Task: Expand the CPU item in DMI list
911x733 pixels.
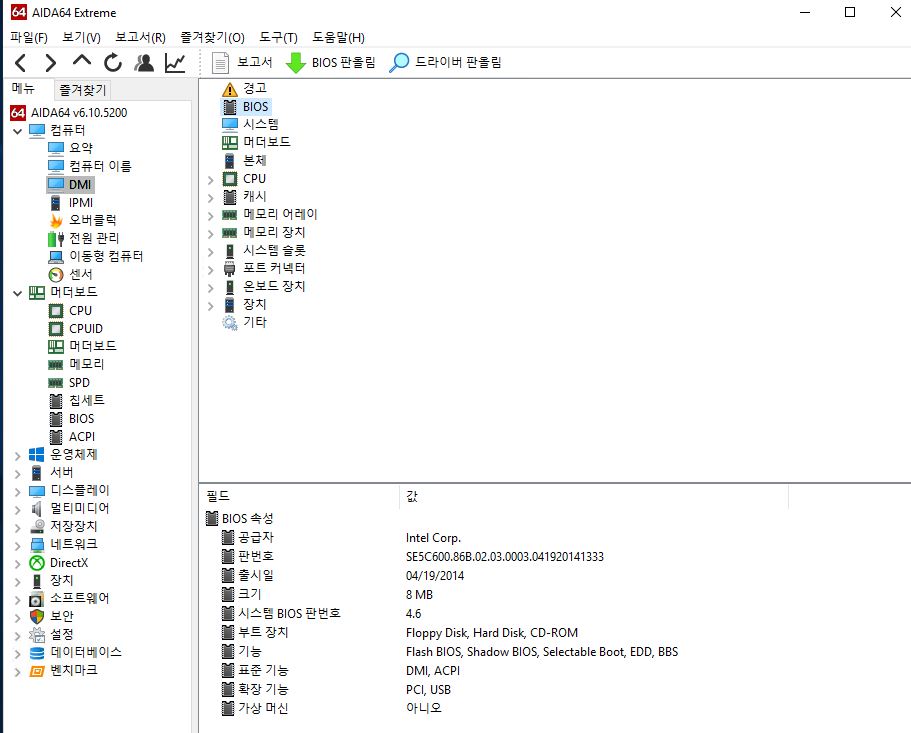Action: point(211,179)
